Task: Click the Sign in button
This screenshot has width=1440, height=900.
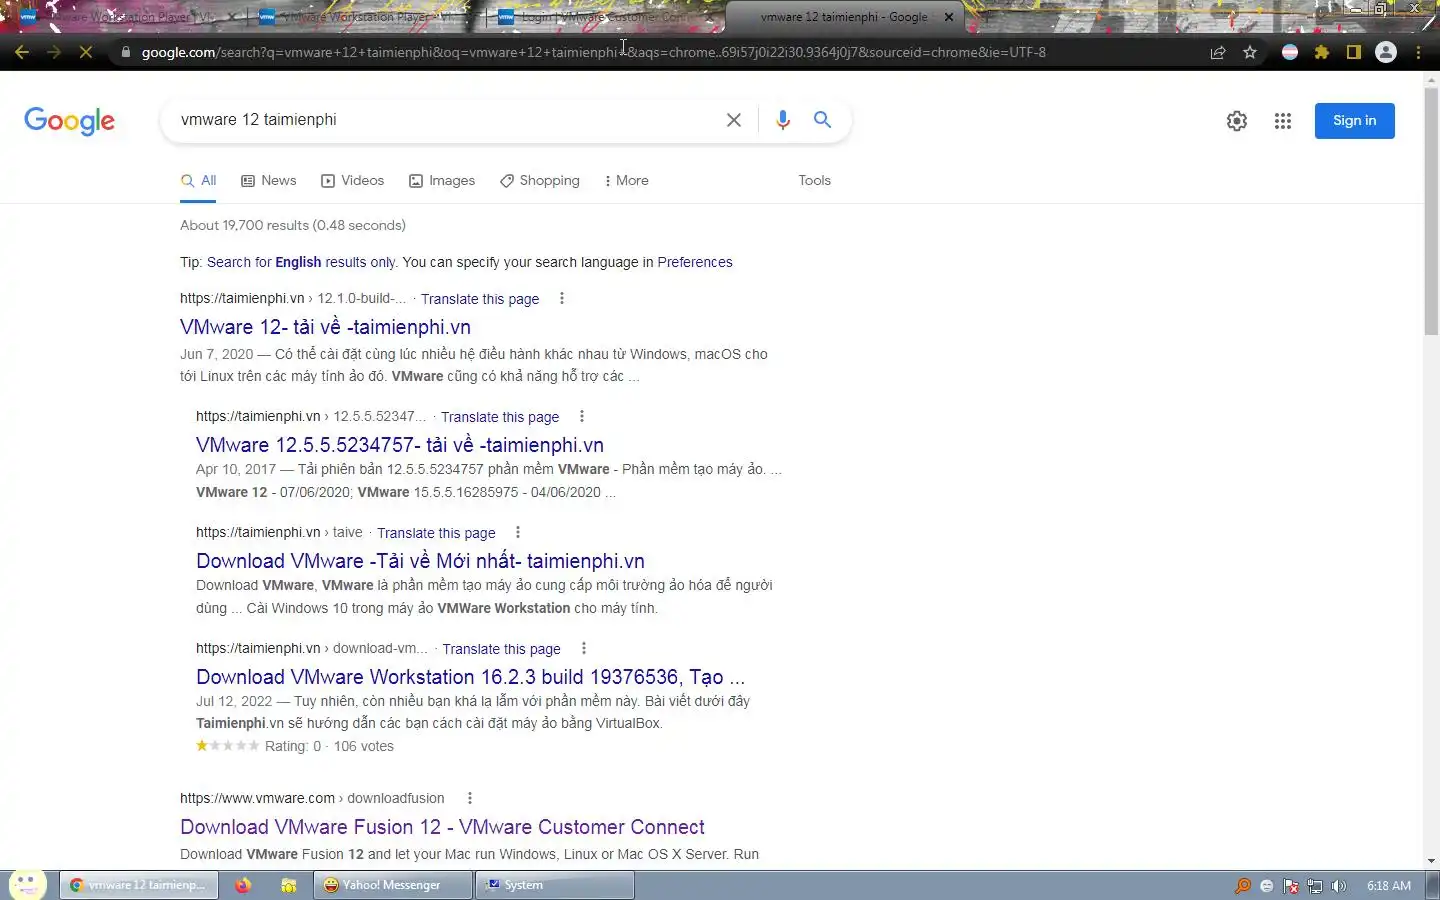Action: coord(1354,121)
